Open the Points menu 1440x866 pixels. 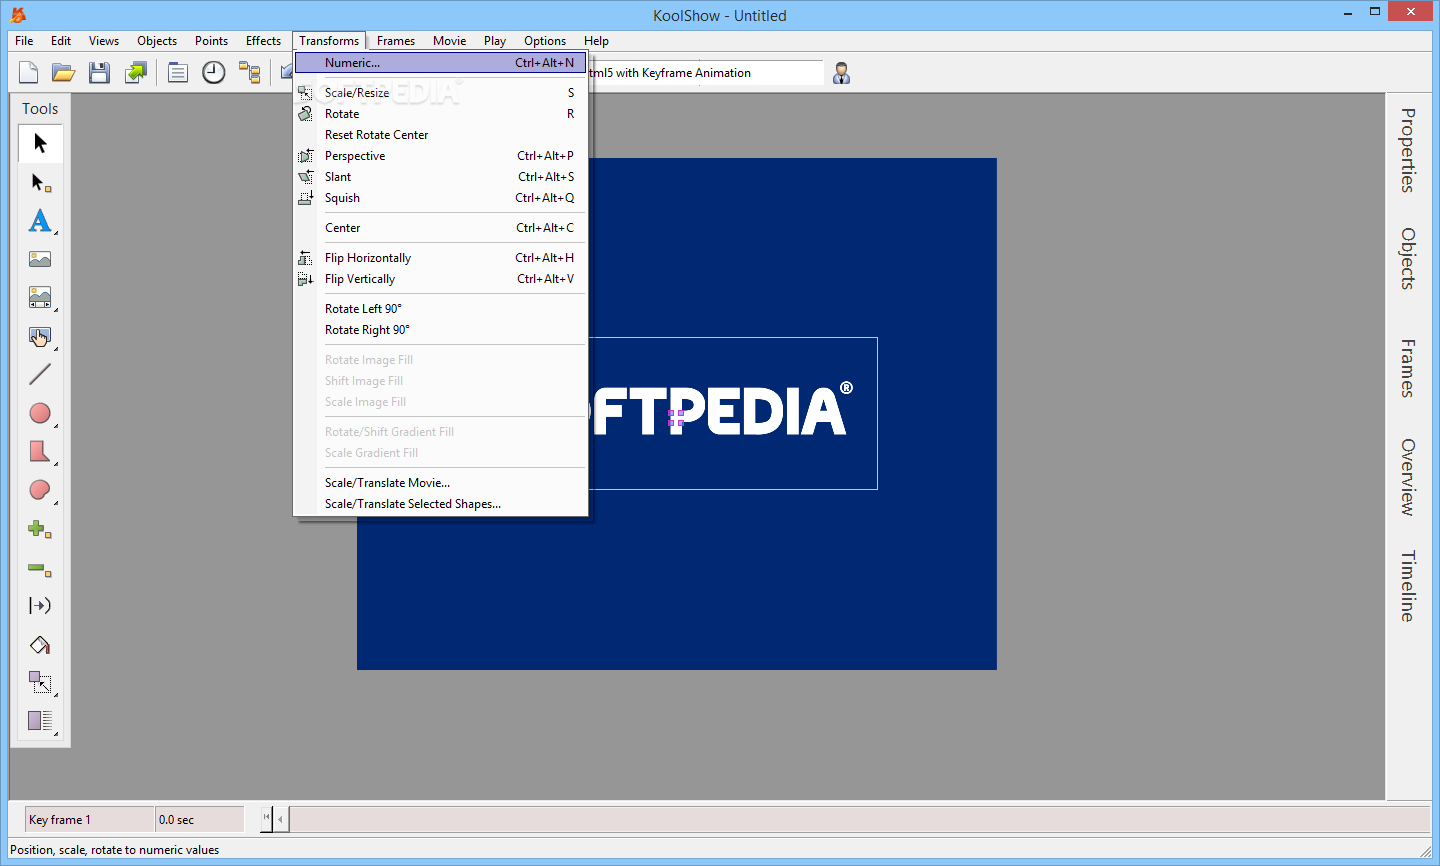[x=211, y=41]
